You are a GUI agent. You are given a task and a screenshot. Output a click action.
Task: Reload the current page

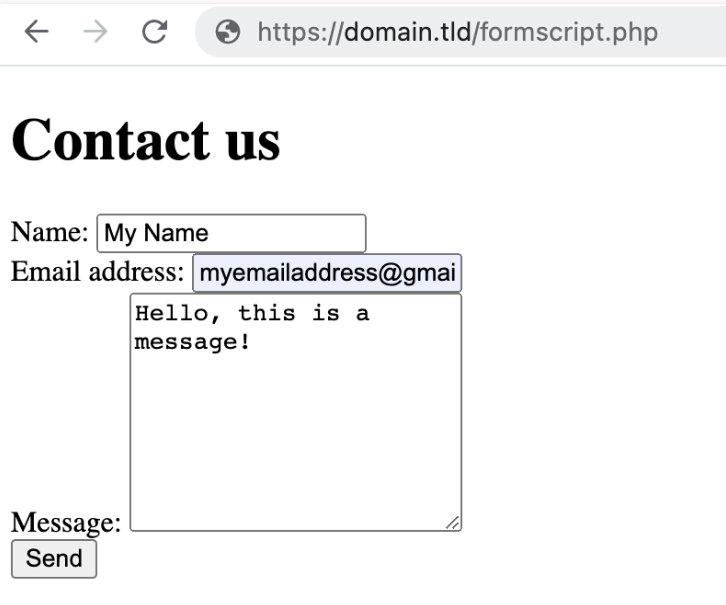154,32
